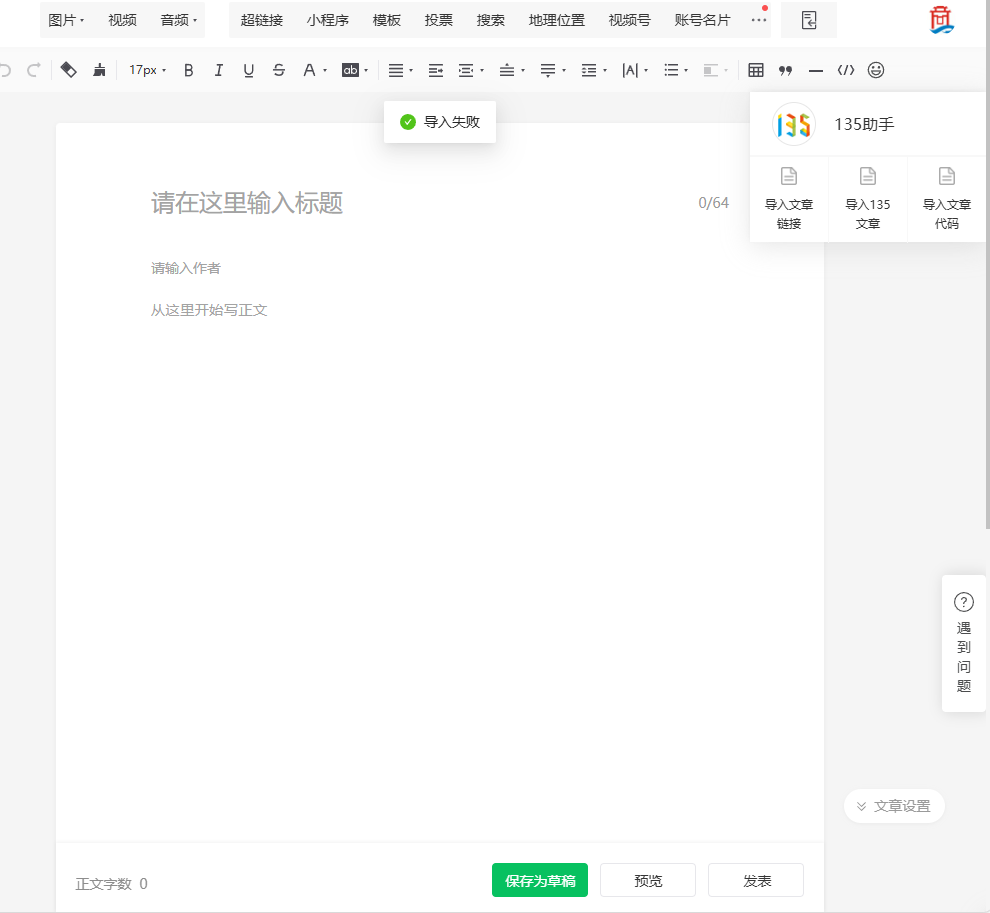
Task: Open the letter spacing dropdown
Action: (635, 70)
